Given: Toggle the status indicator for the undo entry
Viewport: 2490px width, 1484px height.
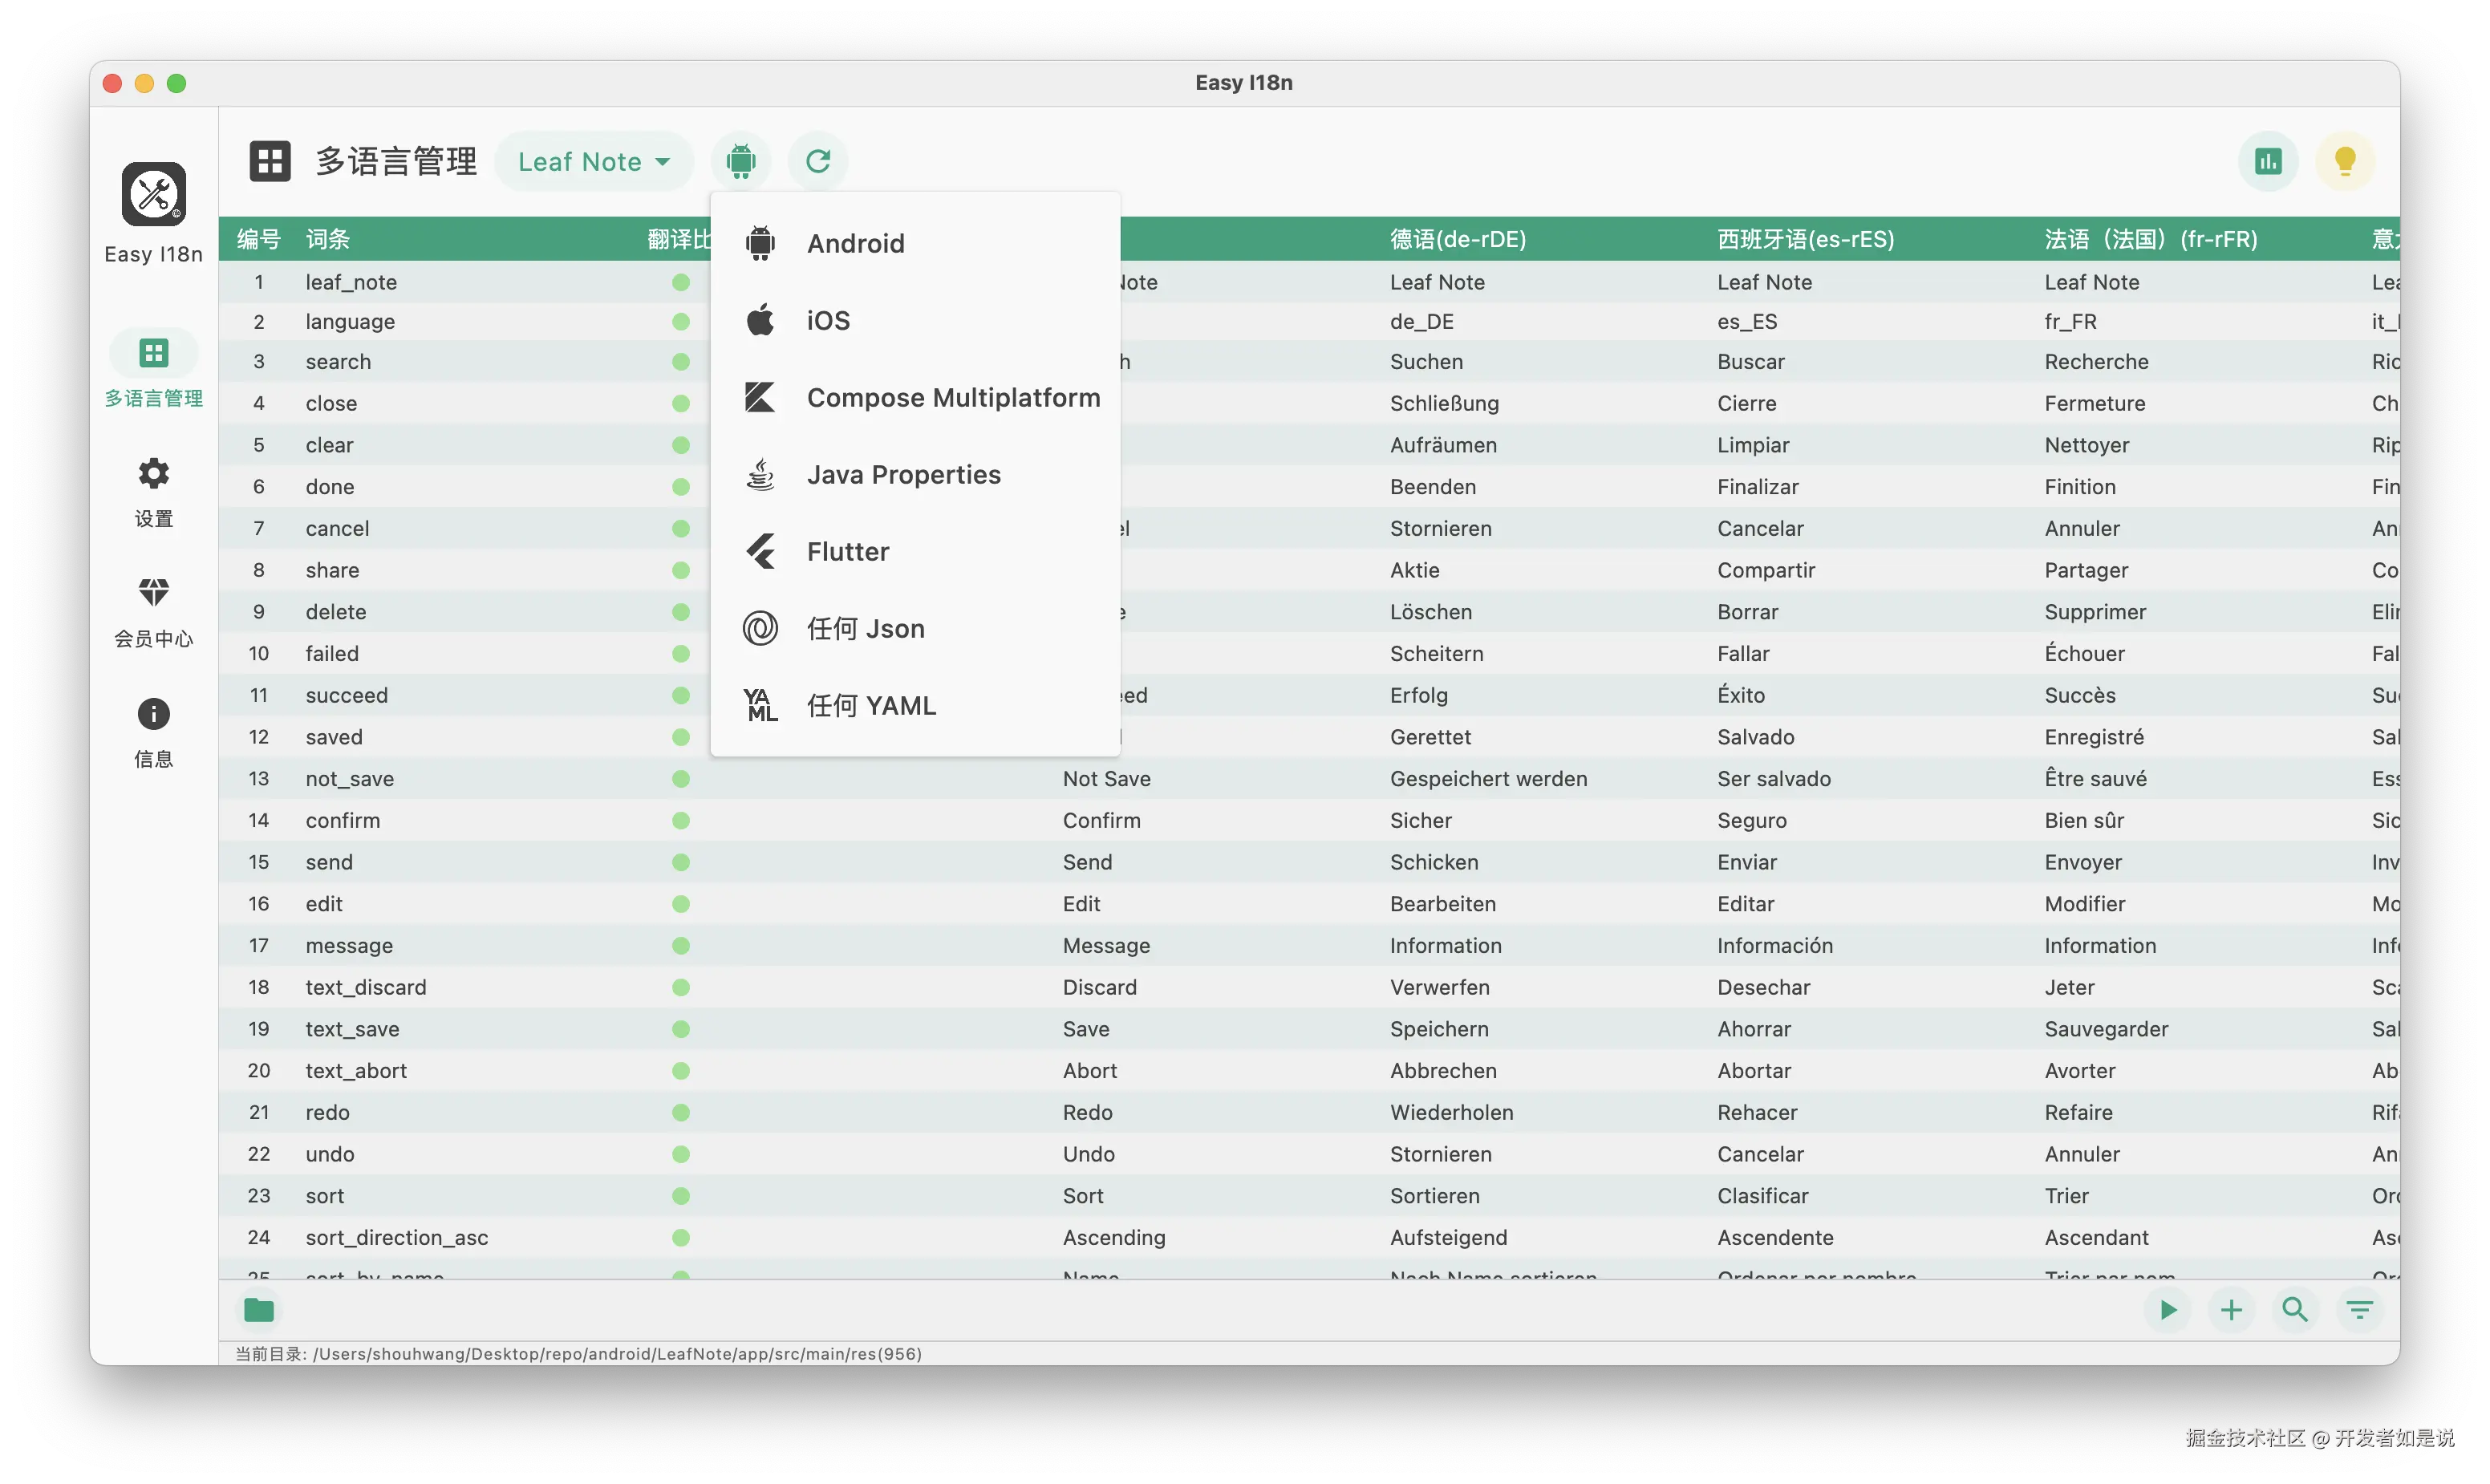Looking at the screenshot, I should click(x=681, y=1154).
